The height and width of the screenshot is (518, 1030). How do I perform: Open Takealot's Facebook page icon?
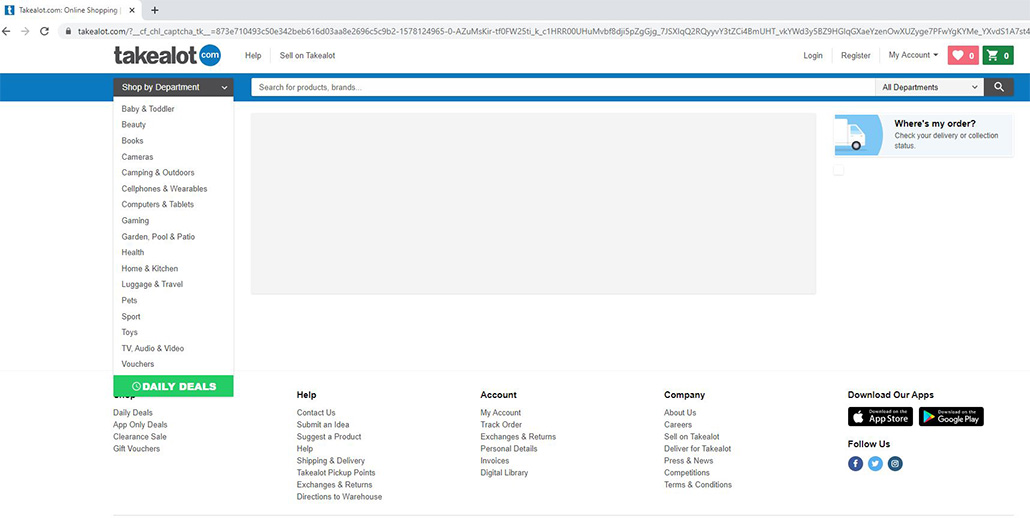855,463
